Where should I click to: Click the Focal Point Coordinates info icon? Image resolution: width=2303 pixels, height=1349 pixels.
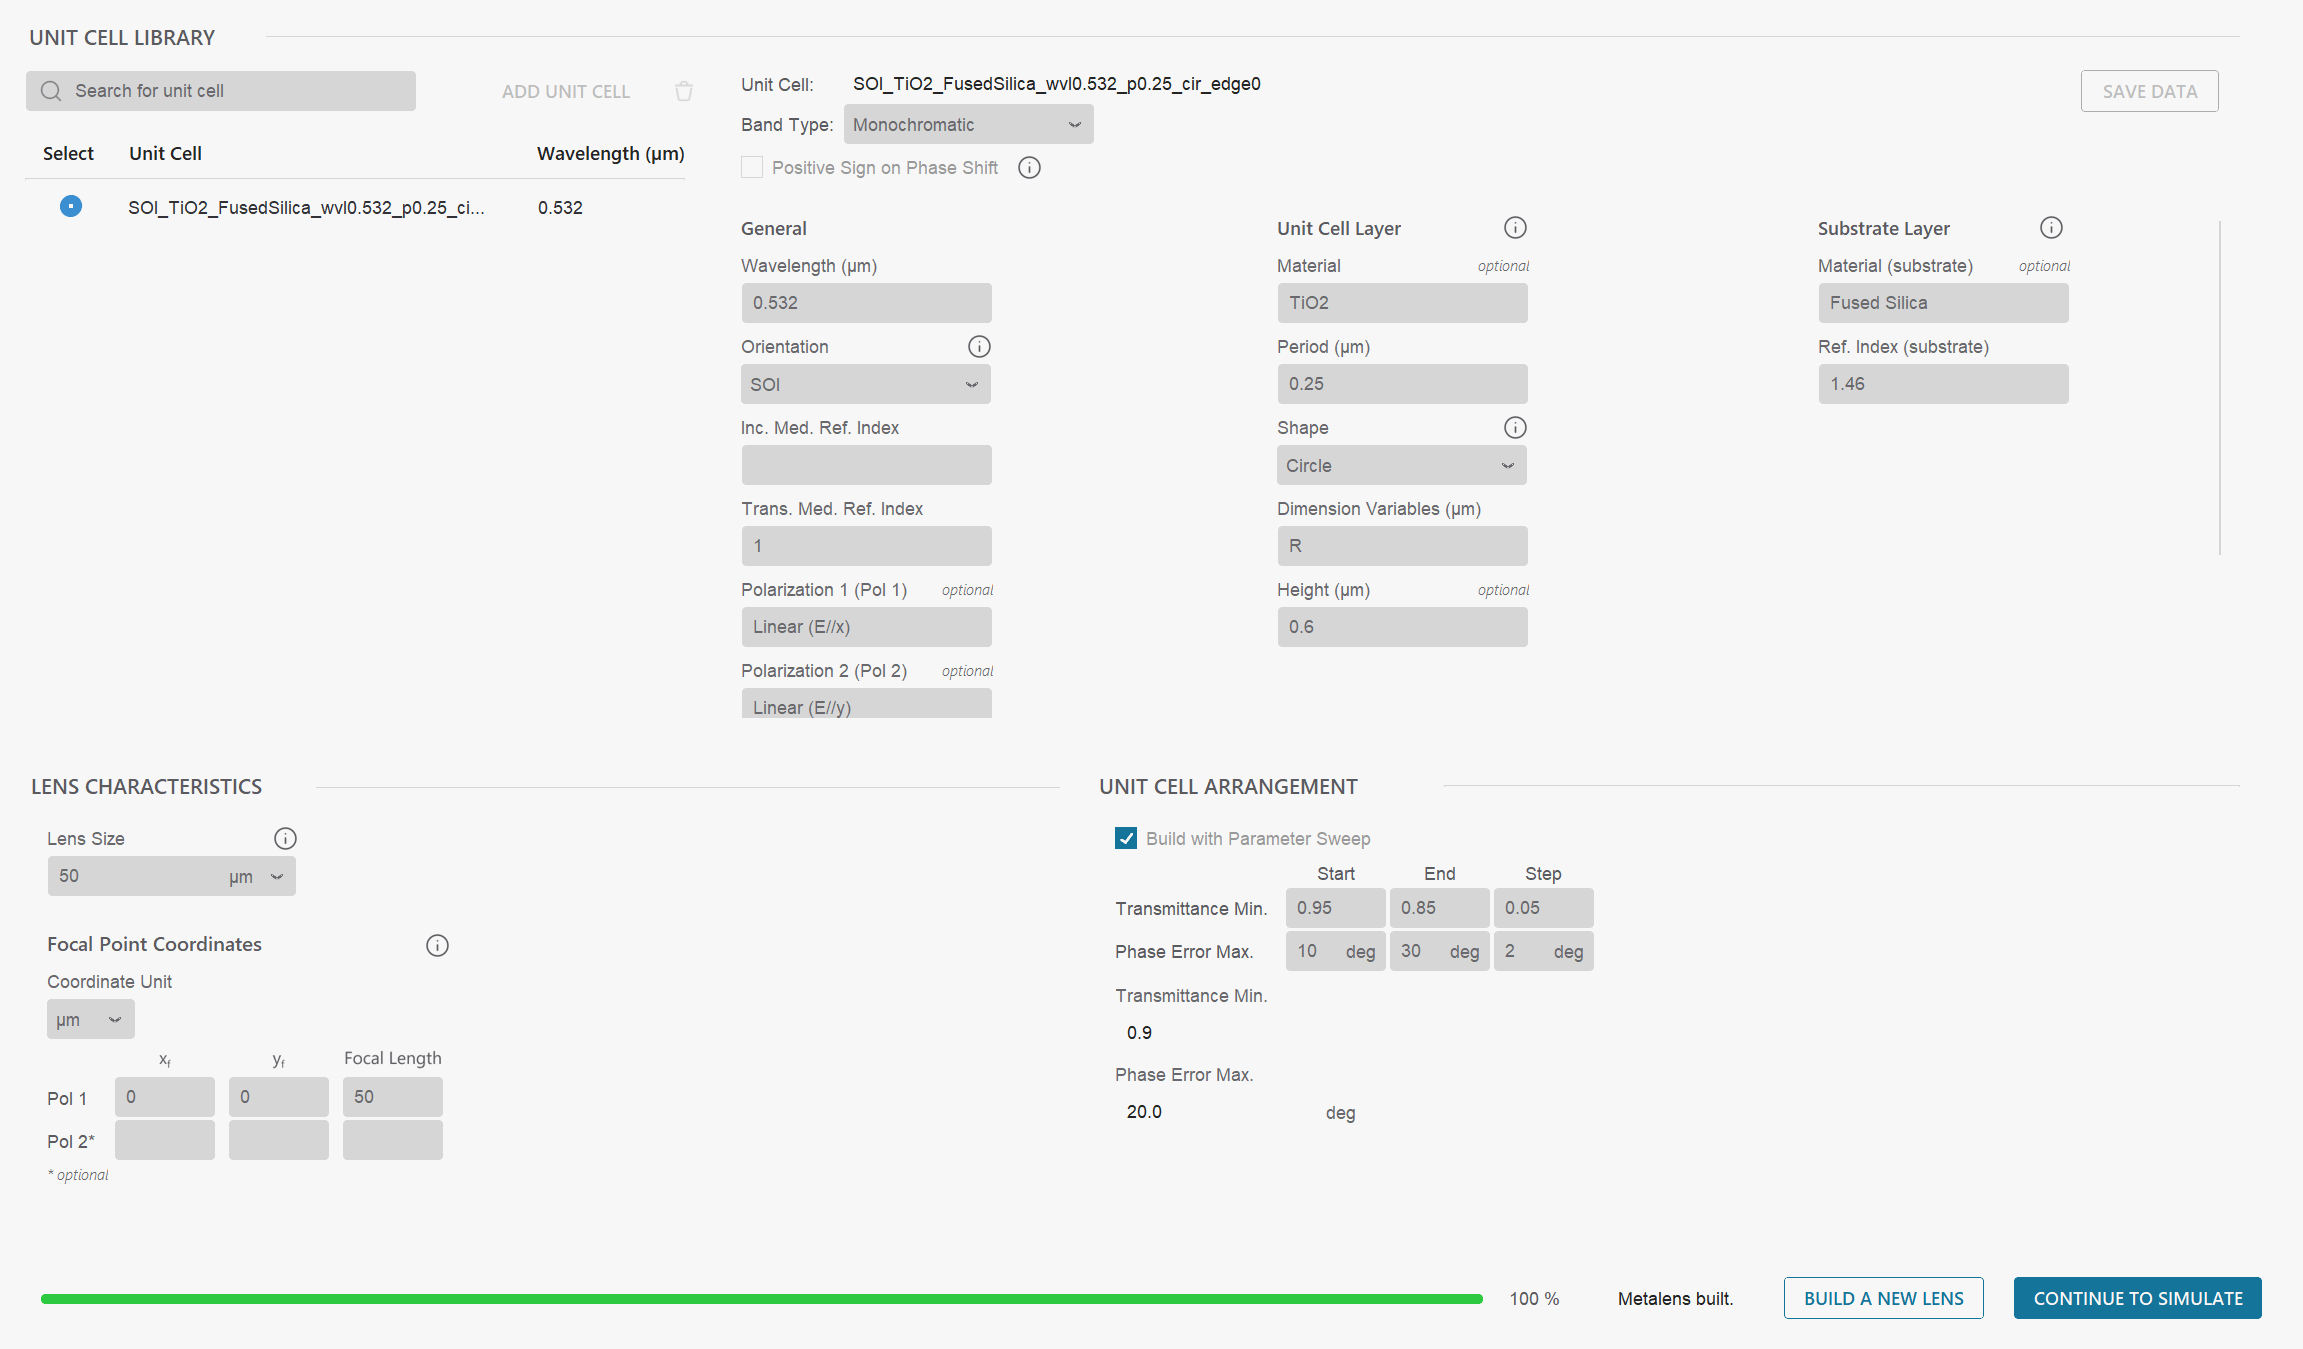[x=437, y=945]
